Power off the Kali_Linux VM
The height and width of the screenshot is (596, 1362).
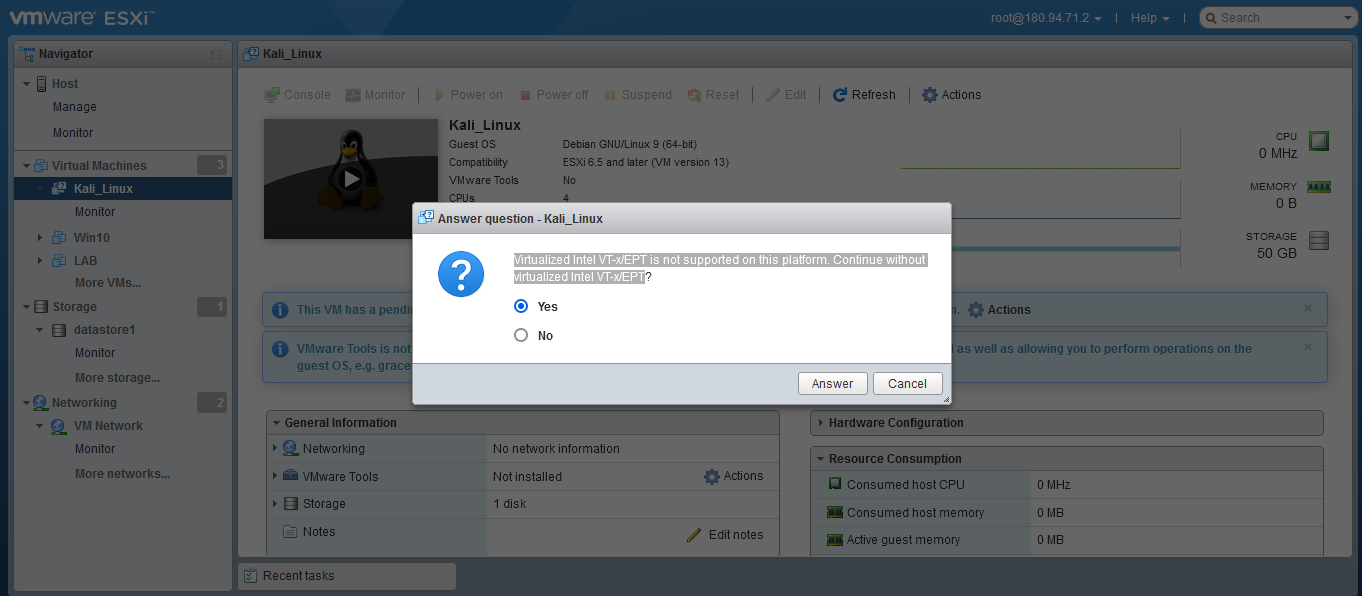click(x=553, y=95)
